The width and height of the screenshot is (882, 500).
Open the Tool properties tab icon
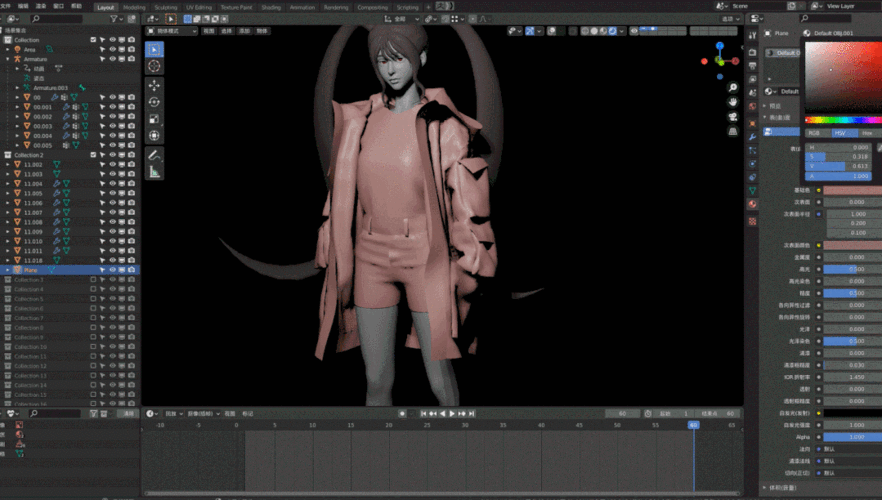tap(753, 35)
